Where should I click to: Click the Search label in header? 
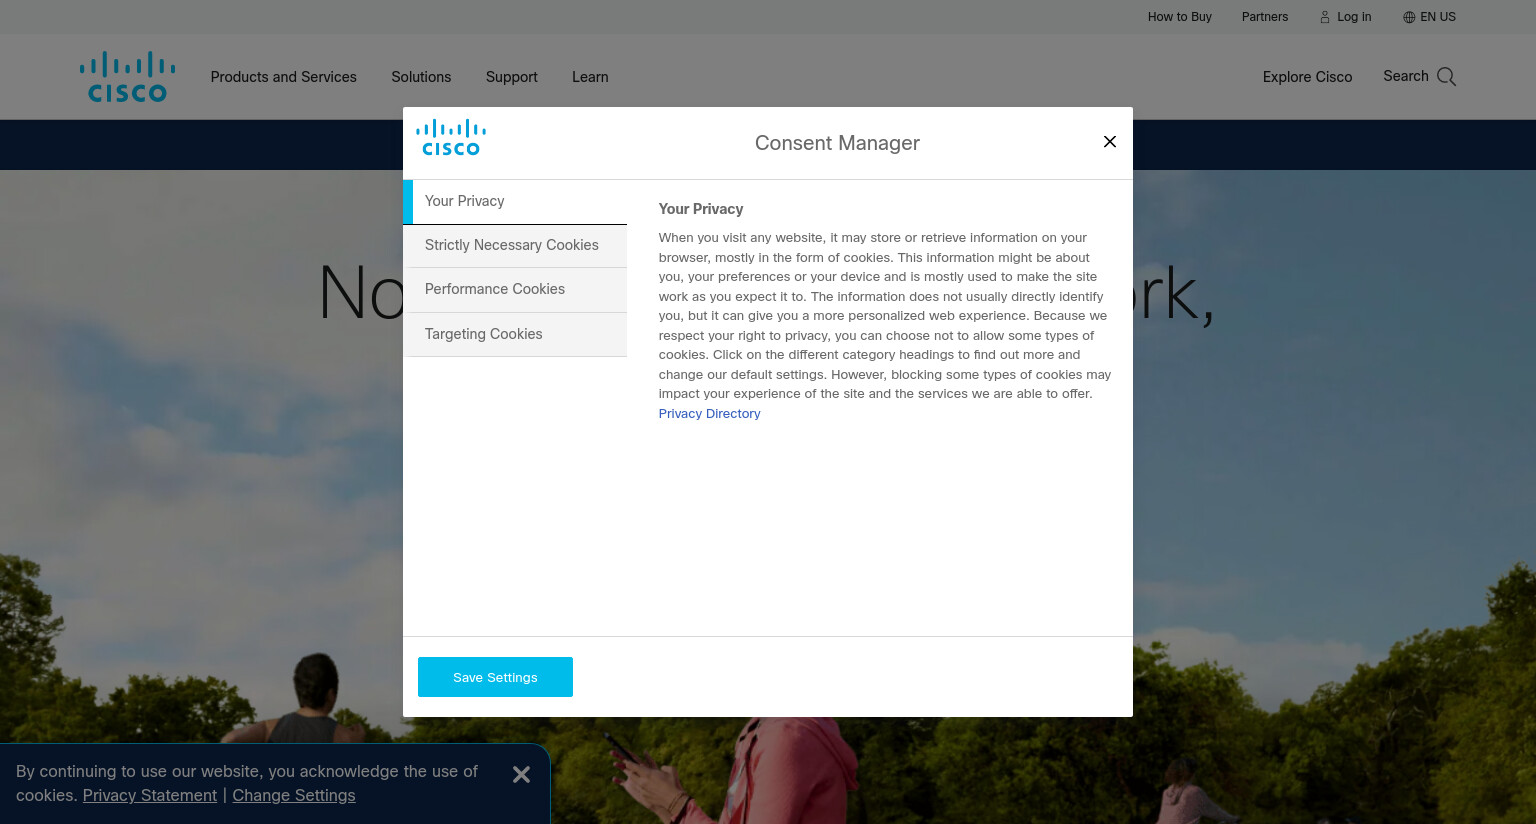pos(1405,76)
